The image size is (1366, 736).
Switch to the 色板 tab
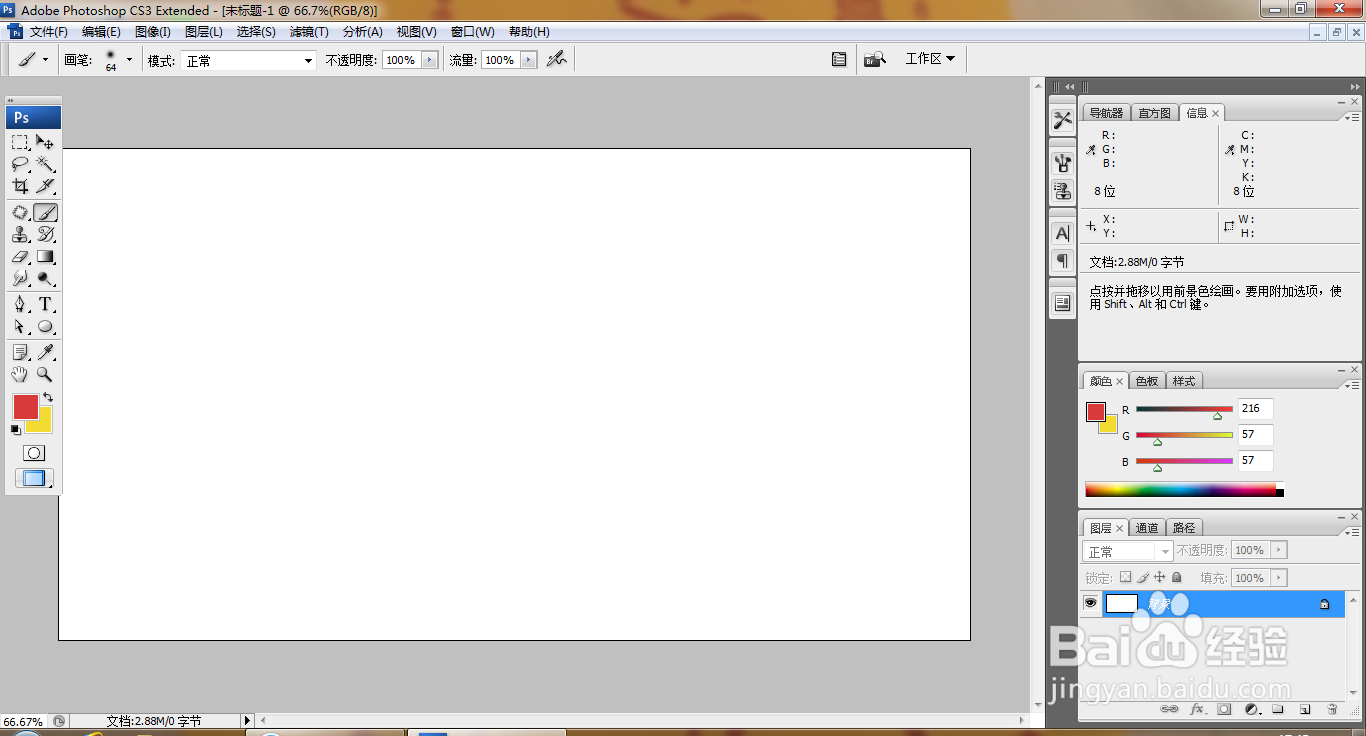tap(1147, 381)
